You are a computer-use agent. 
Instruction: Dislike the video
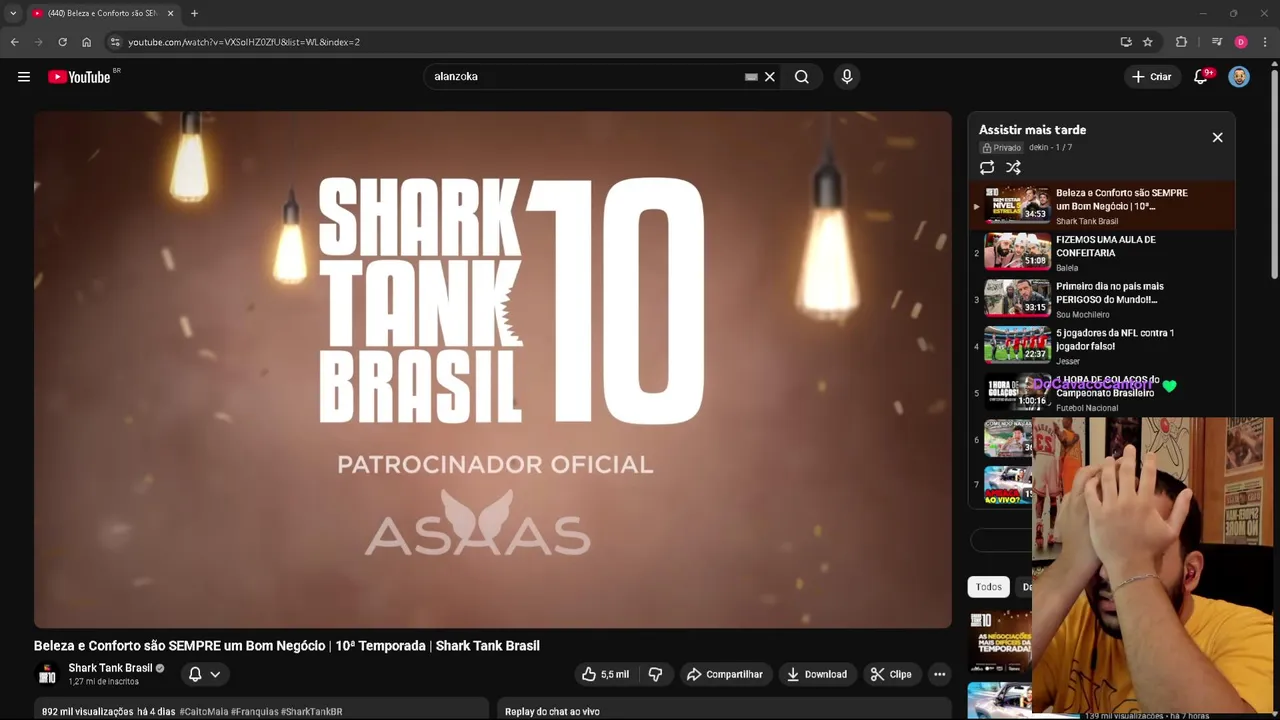(655, 674)
